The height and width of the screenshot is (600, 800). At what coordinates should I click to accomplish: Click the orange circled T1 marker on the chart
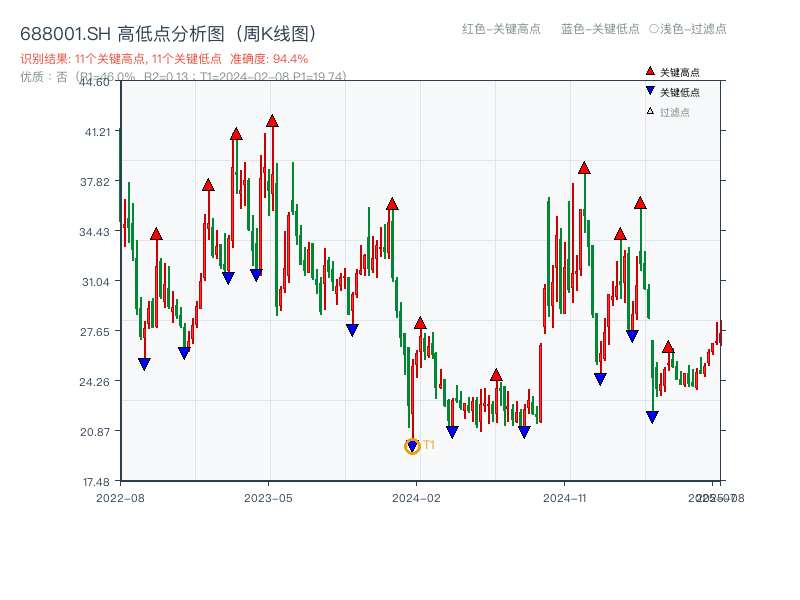[412, 446]
